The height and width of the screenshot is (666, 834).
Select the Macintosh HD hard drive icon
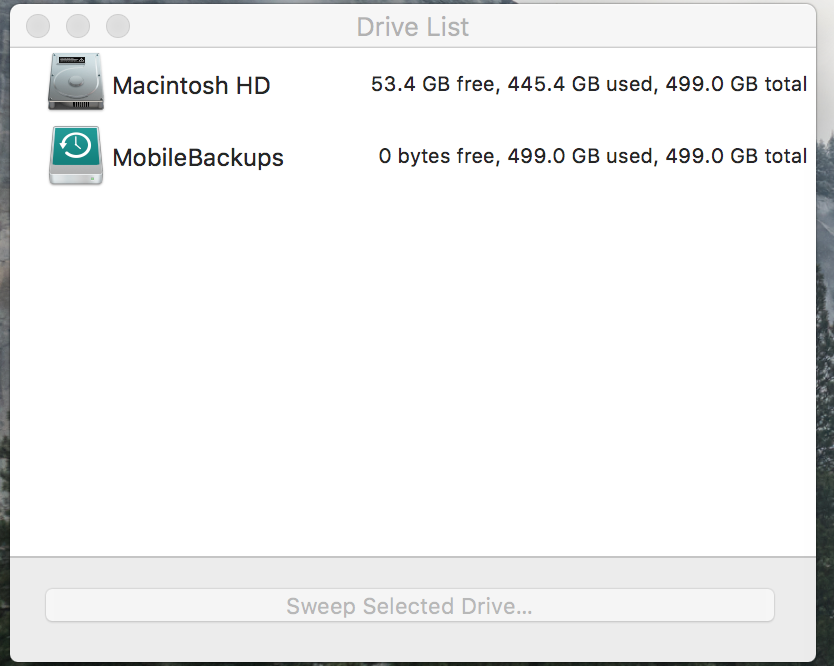tap(75, 82)
